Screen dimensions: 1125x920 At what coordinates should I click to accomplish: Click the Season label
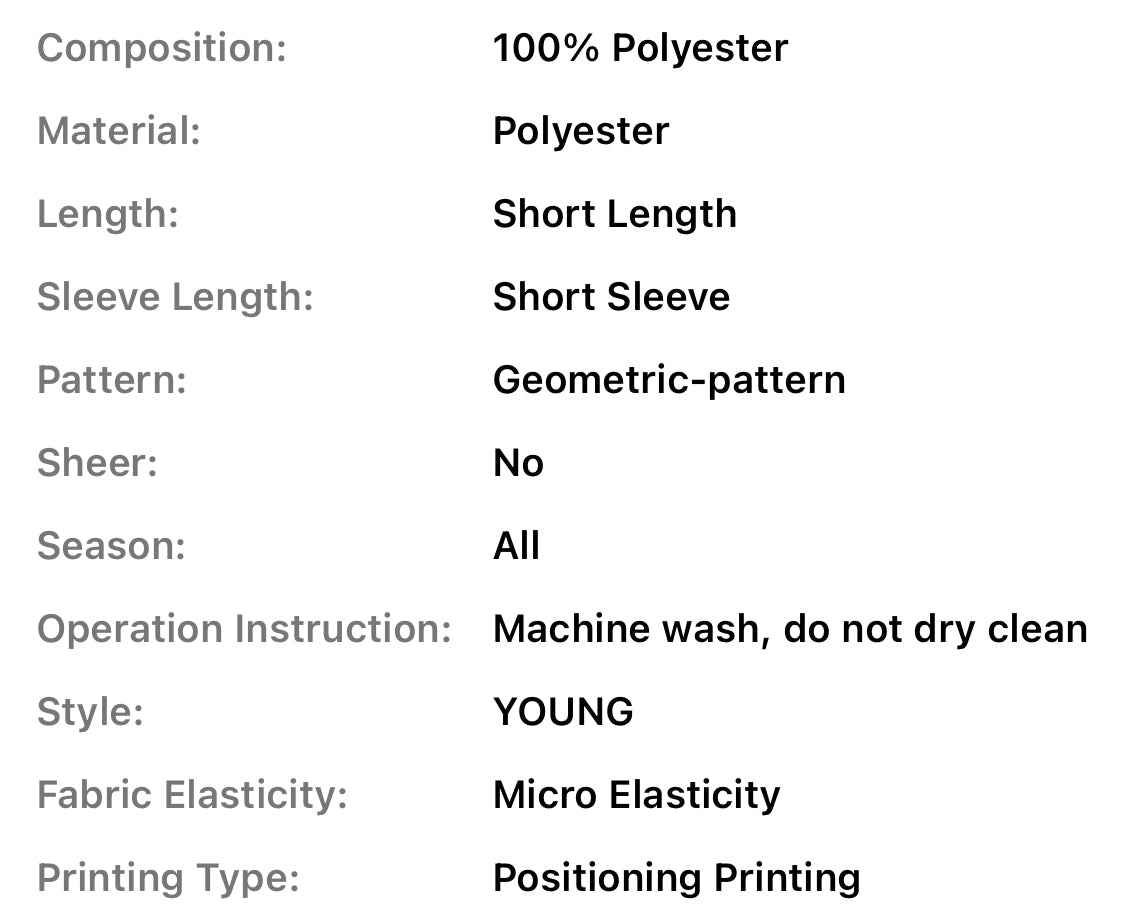point(111,546)
